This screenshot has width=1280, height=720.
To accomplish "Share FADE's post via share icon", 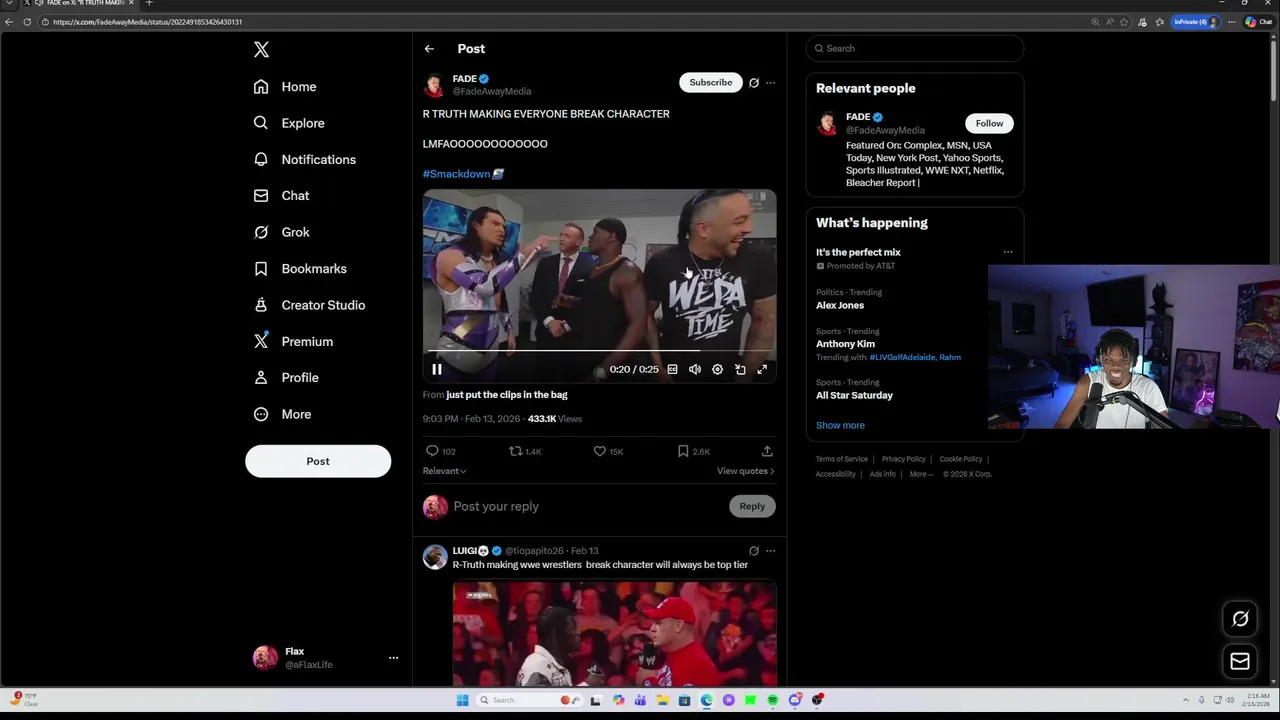I will click(x=767, y=451).
